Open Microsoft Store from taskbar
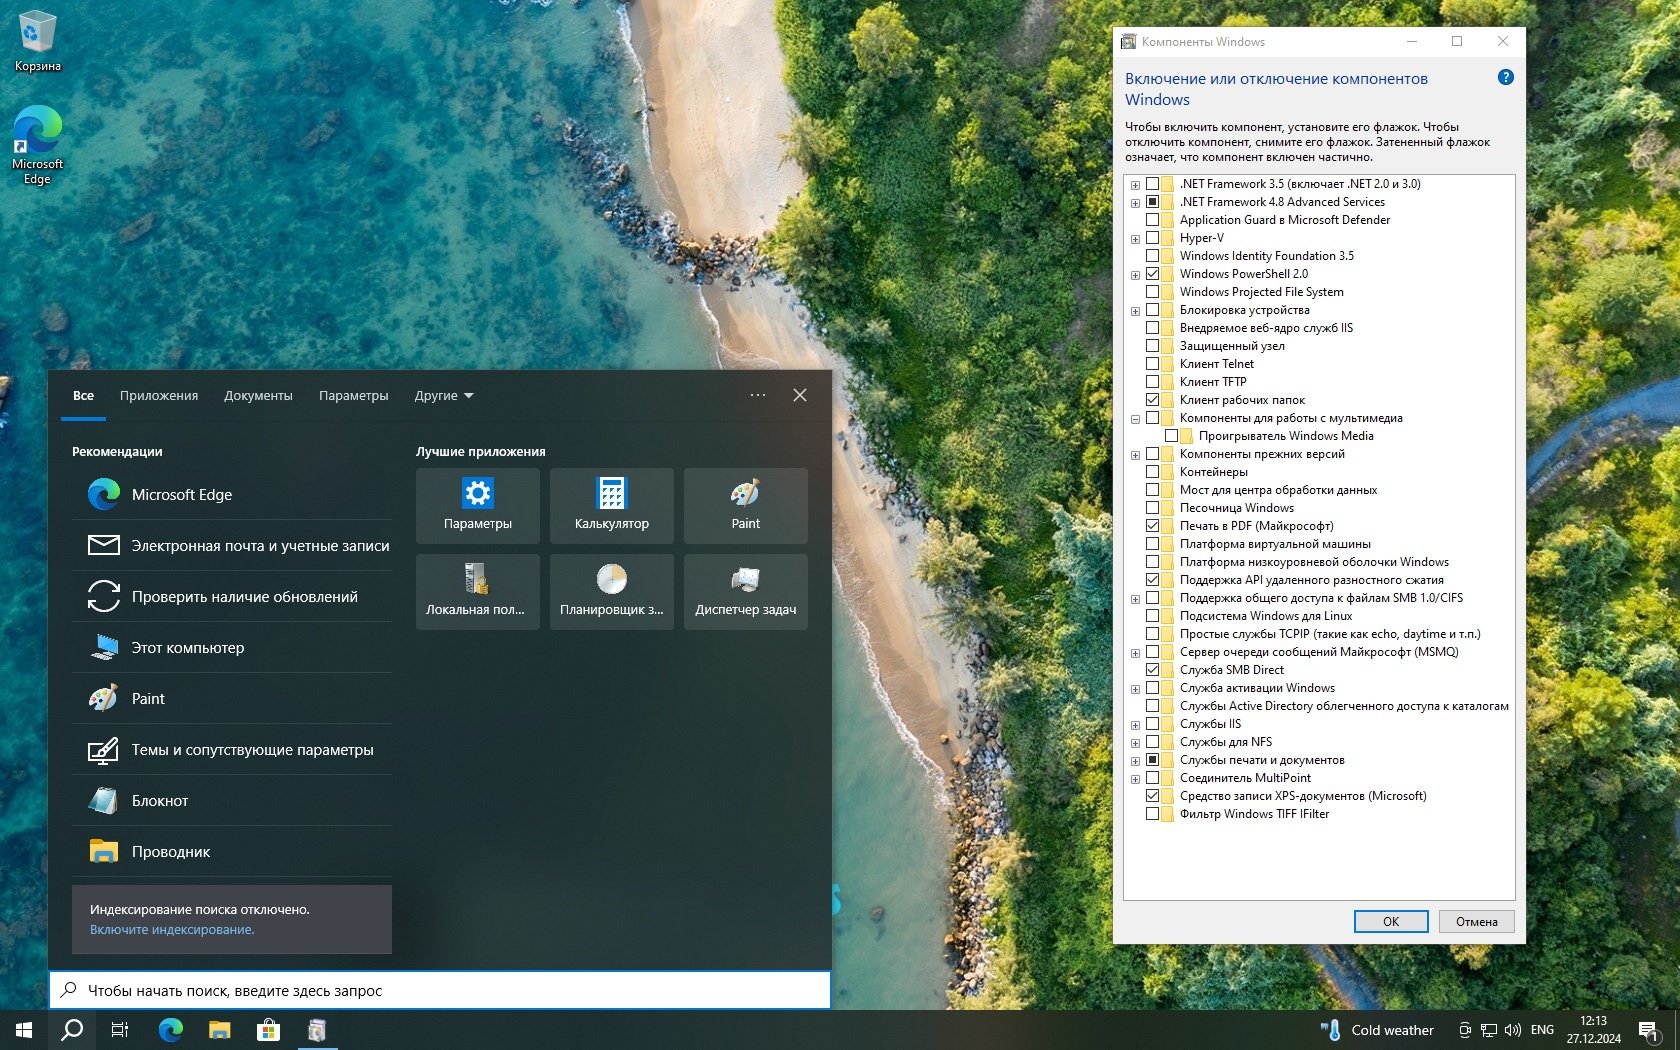 click(x=268, y=1030)
